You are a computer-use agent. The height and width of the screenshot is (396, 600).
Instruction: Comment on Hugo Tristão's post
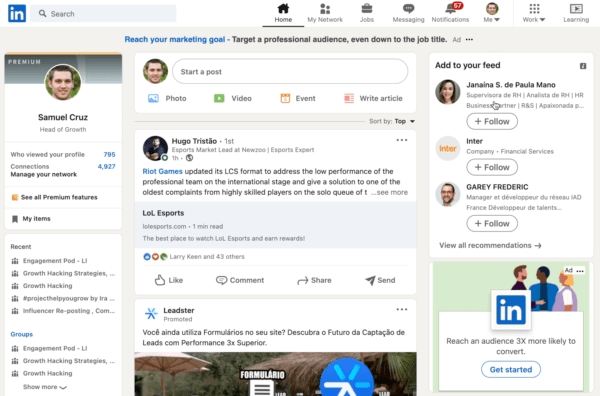[240, 280]
